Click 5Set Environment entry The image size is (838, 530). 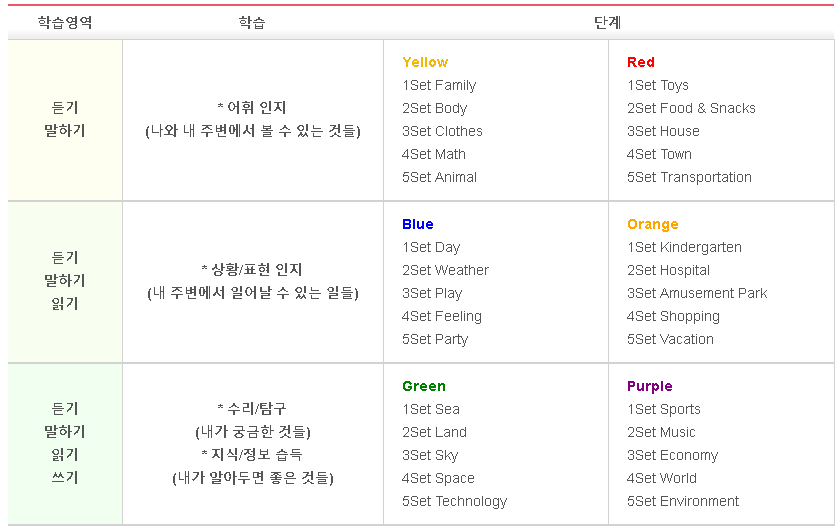pyautogui.click(x=682, y=502)
